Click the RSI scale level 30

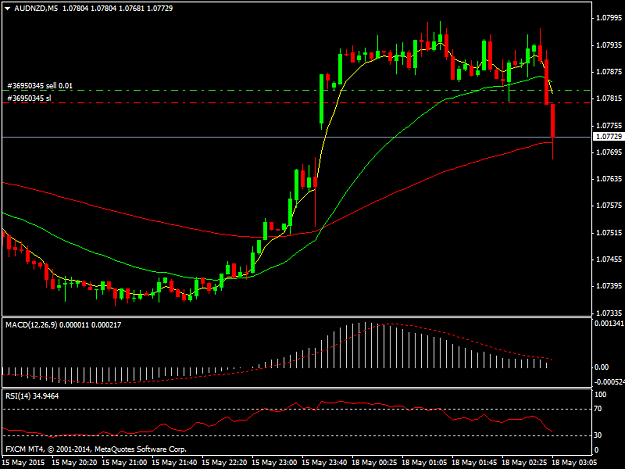[598, 435]
